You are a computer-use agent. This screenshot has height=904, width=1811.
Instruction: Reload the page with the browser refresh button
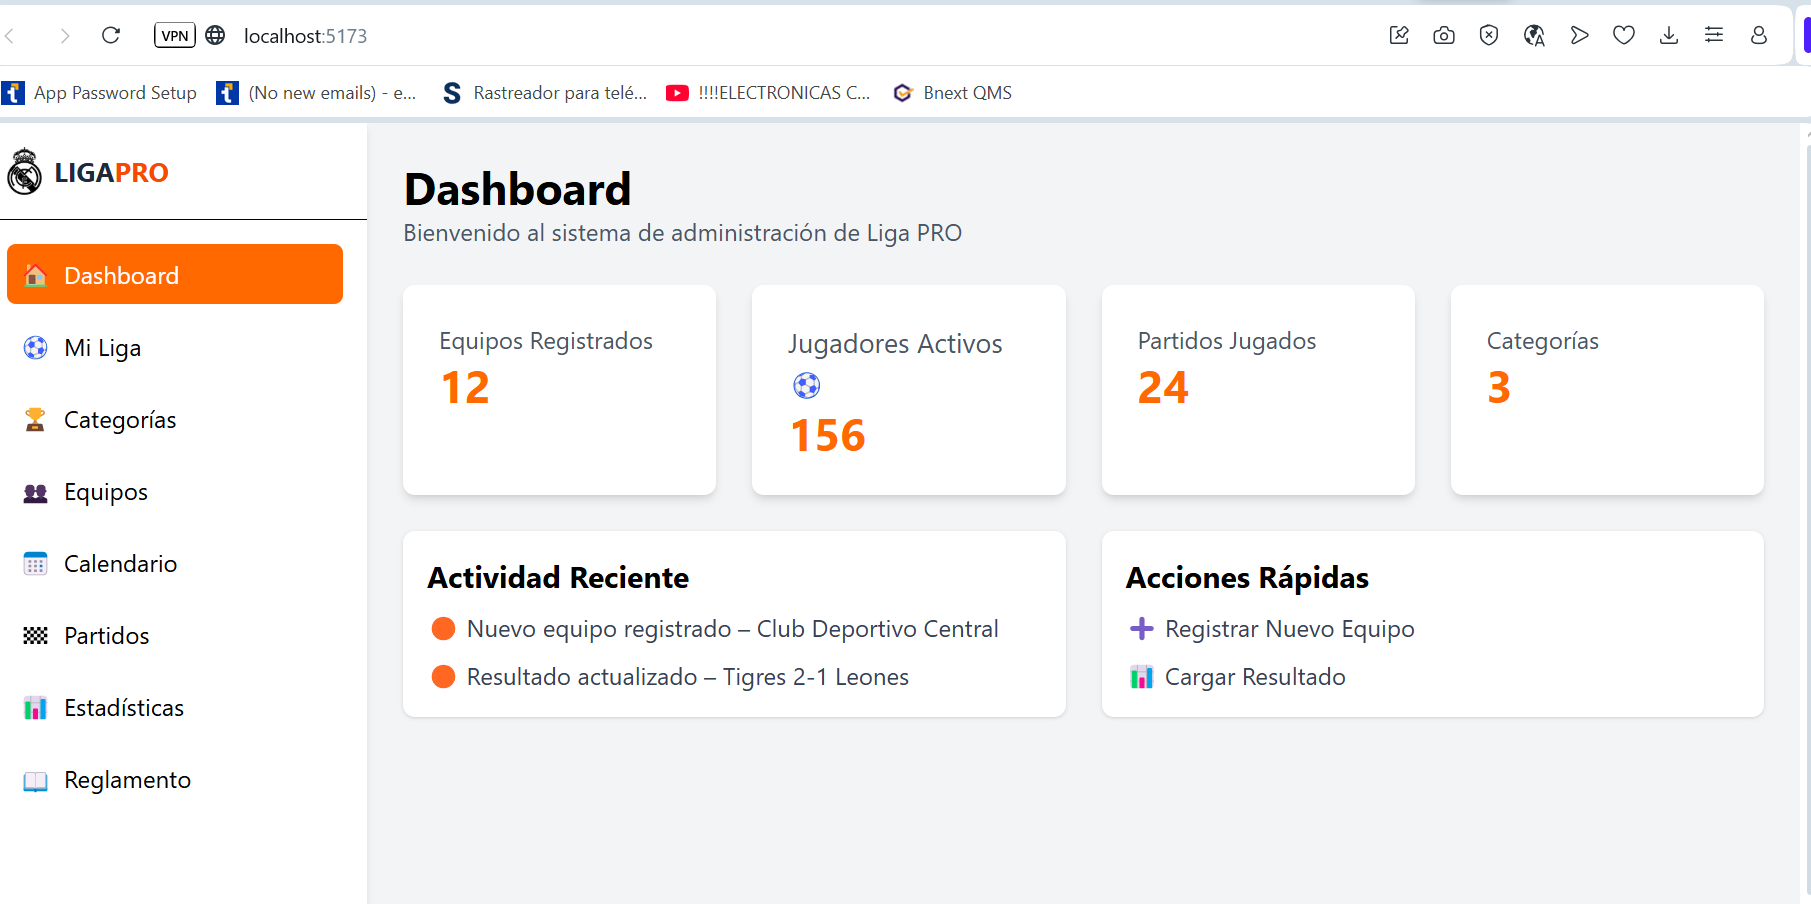click(111, 36)
